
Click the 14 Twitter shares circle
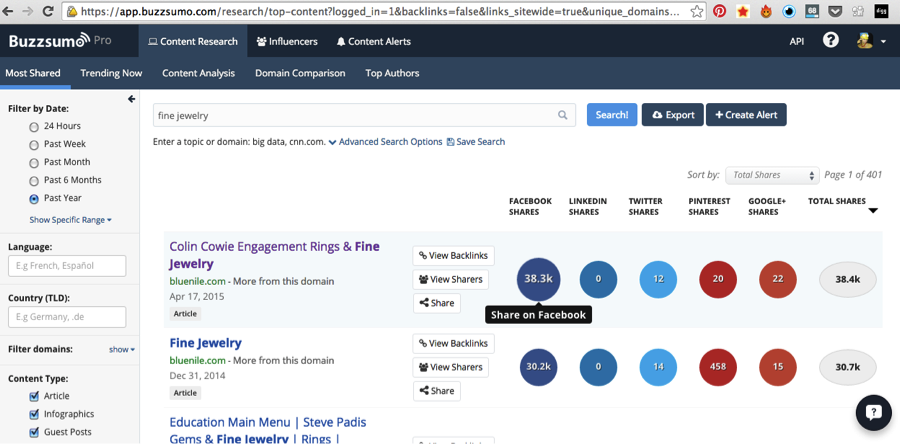tap(658, 367)
